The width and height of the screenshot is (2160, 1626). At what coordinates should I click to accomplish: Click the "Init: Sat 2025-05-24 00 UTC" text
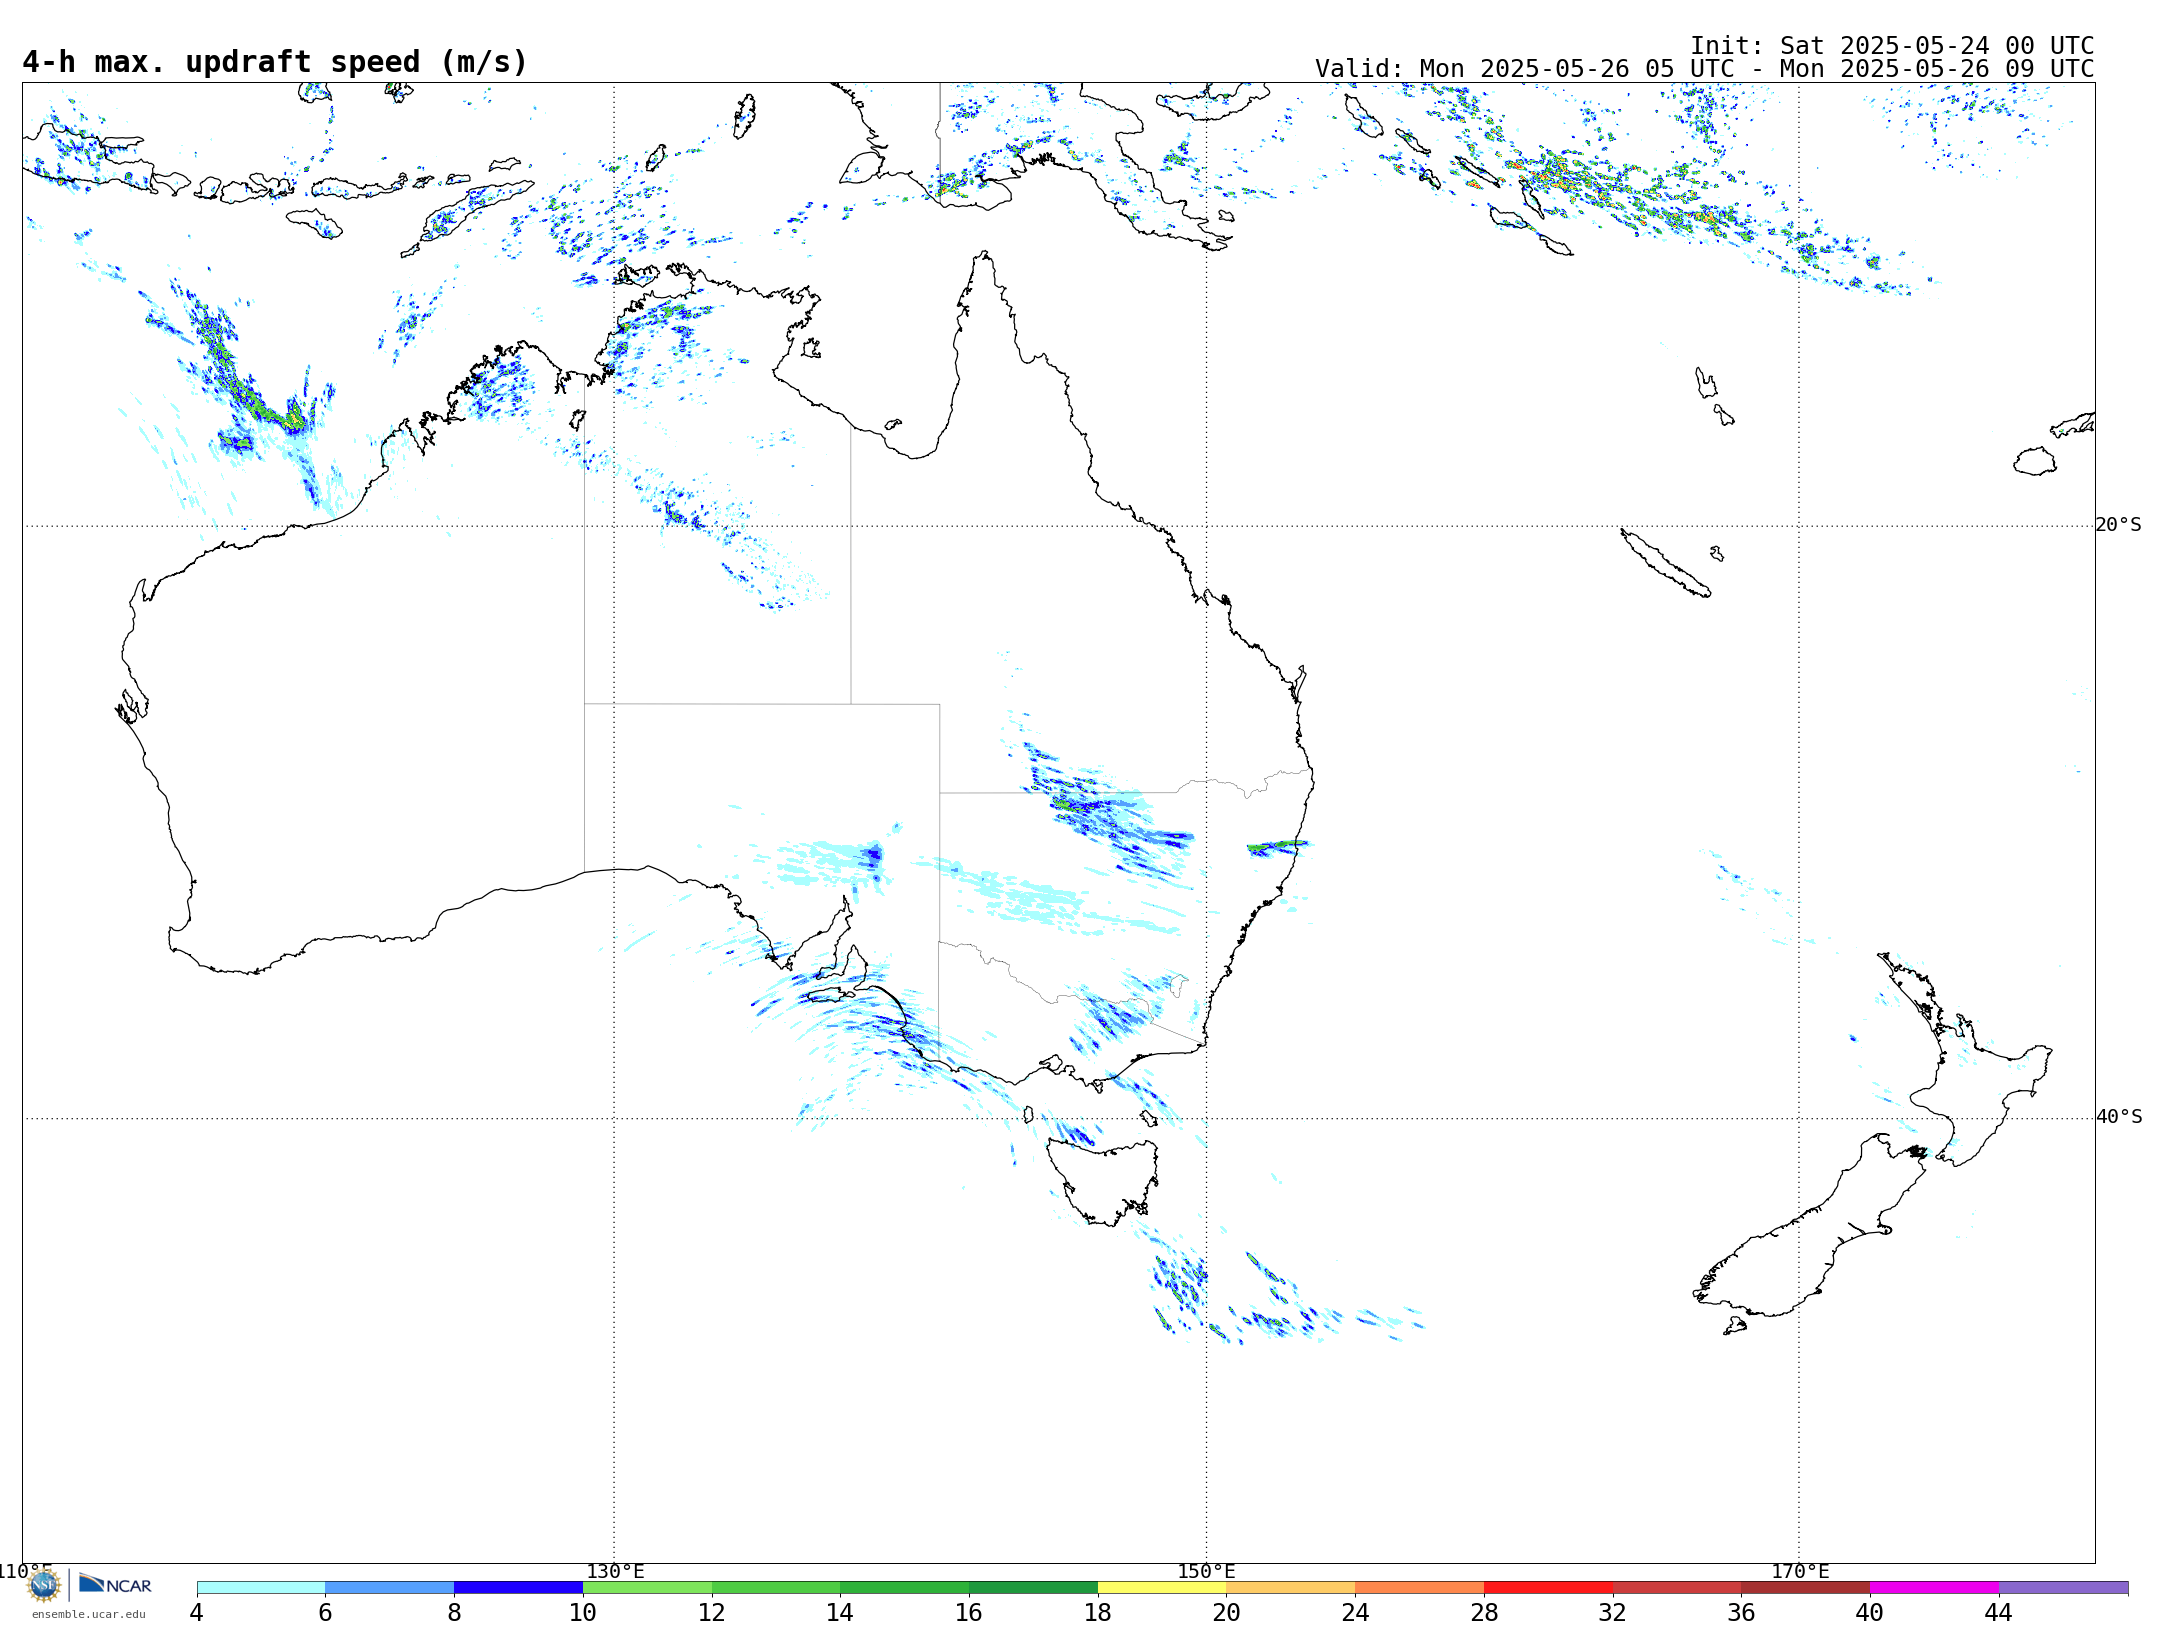pyautogui.click(x=1892, y=46)
